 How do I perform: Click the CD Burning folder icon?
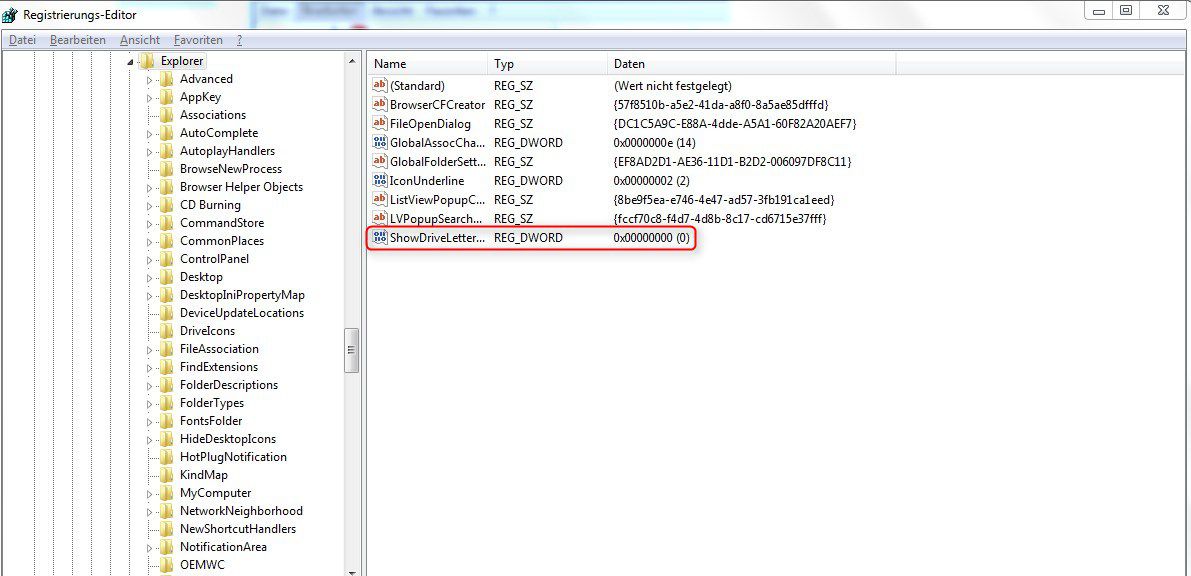(x=165, y=204)
